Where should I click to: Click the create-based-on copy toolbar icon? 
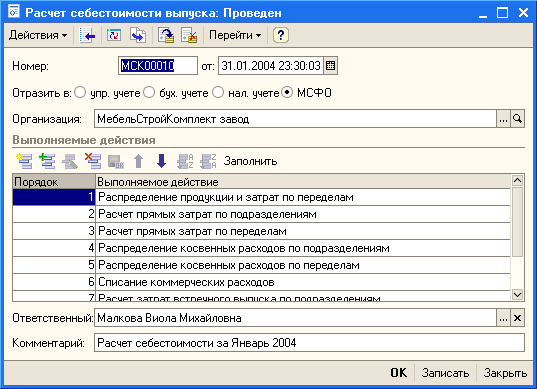click(x=138, y=35)
